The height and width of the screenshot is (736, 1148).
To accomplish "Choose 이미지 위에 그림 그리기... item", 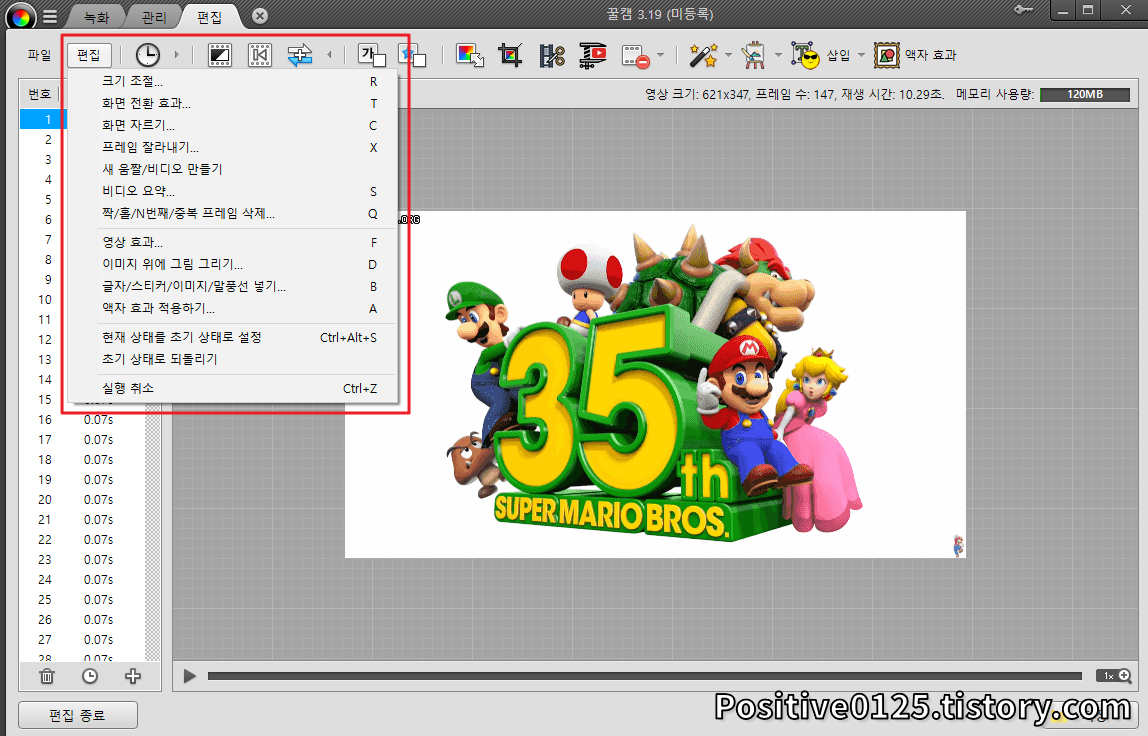I will pos(233,264).
